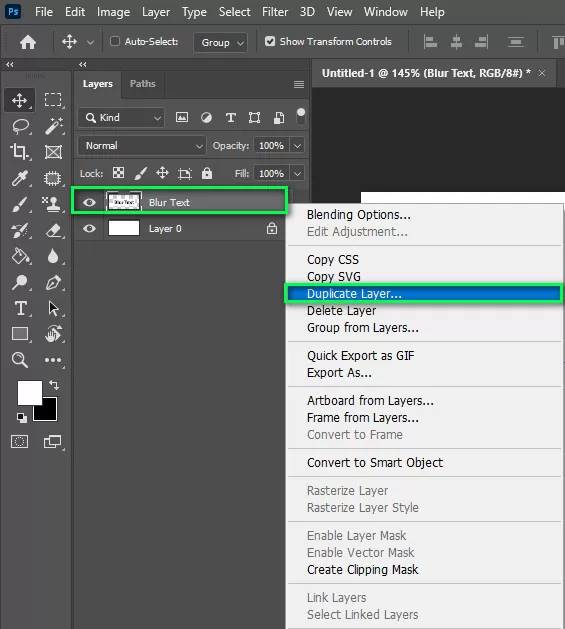565x629 pixels.
Task: Open the Edit Toolbar three-dots button
Action: 53,360
